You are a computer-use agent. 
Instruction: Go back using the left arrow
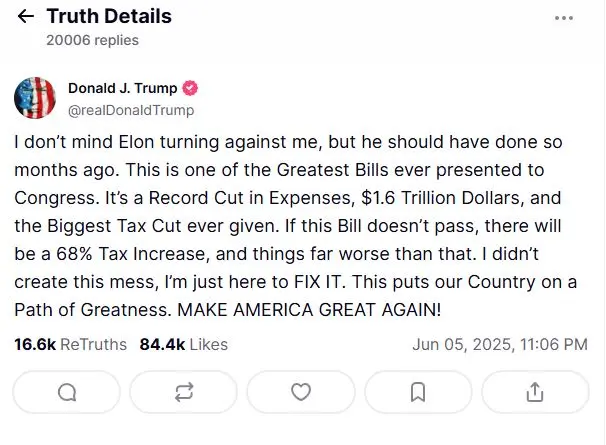25,17
